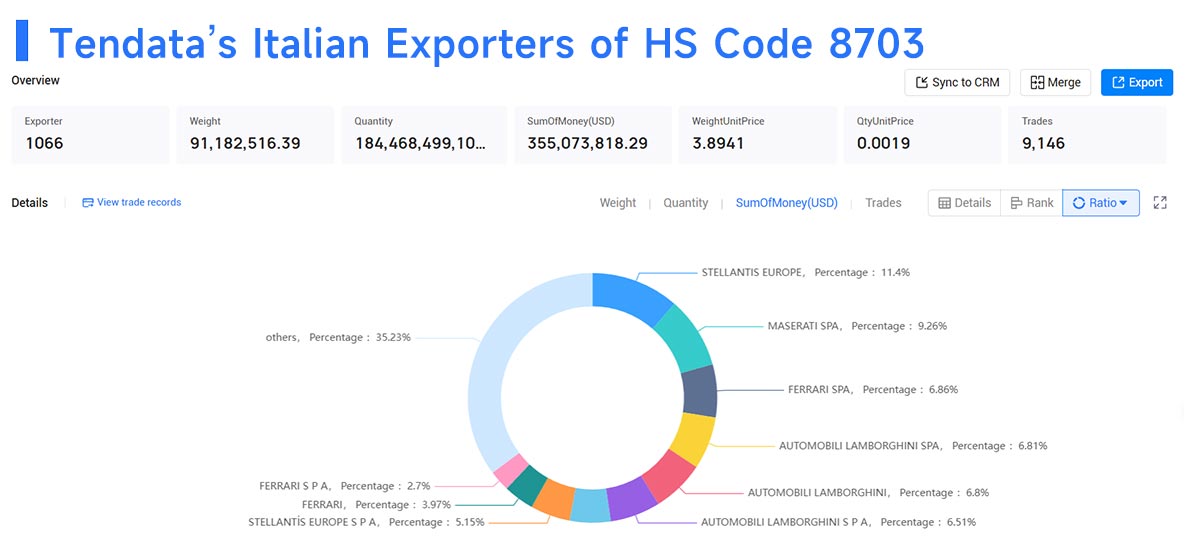1190x539 pixels.
Task: Click the Merge button
Action: pyautogui.click(x=1055, y=83)
